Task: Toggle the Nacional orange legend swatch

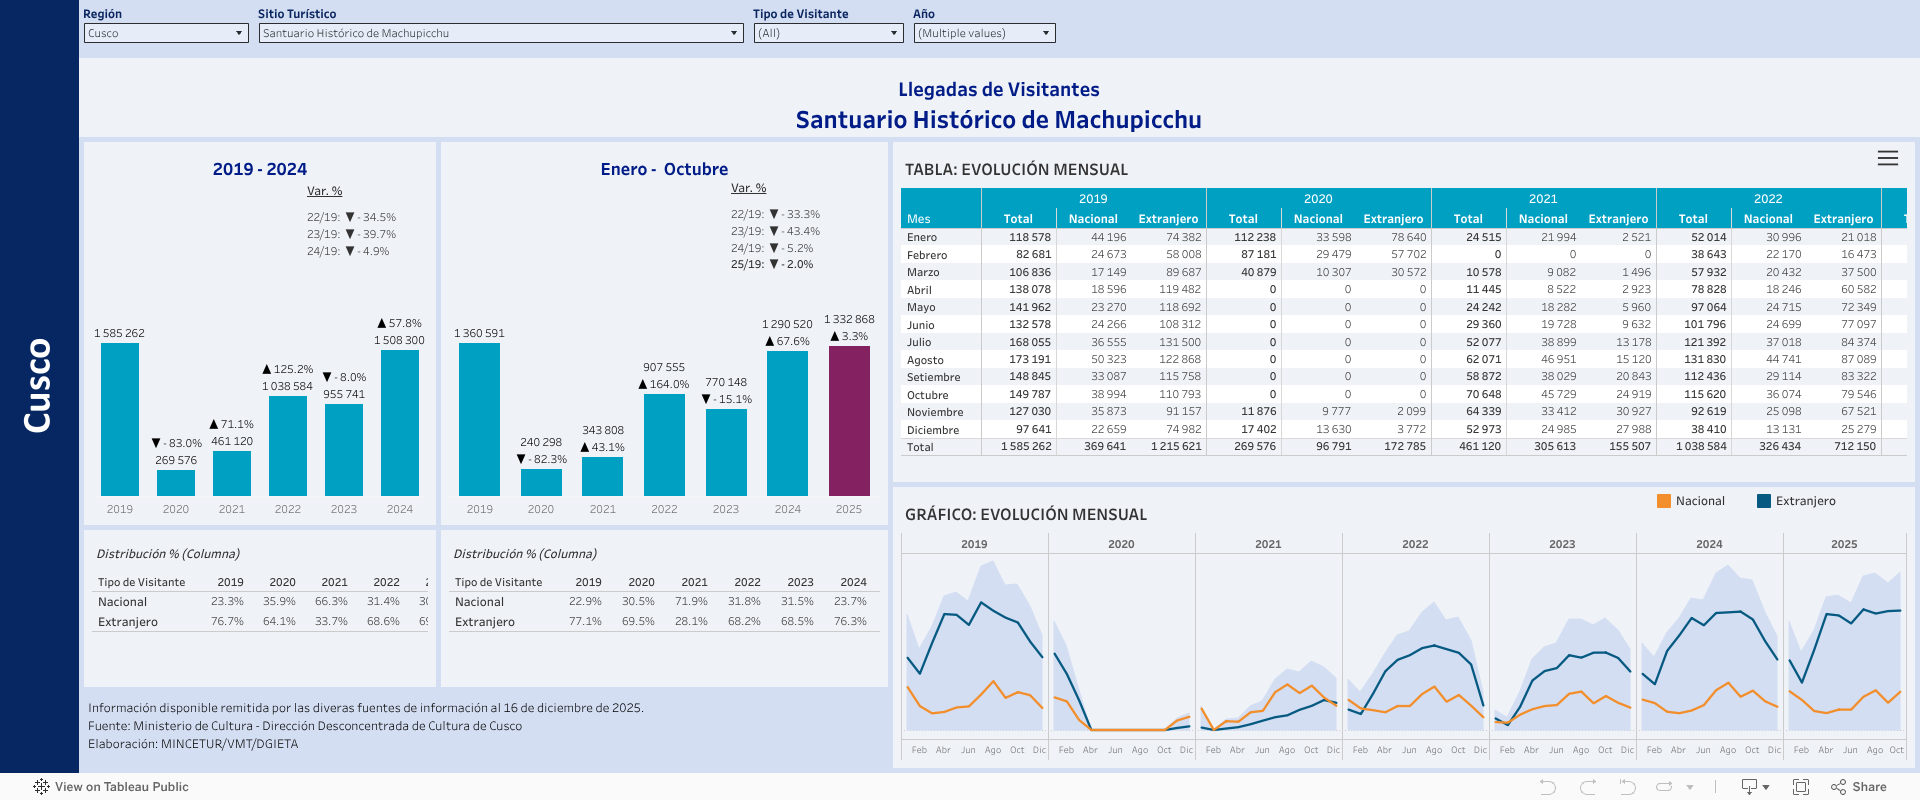Action: [x=1664, y=501]
